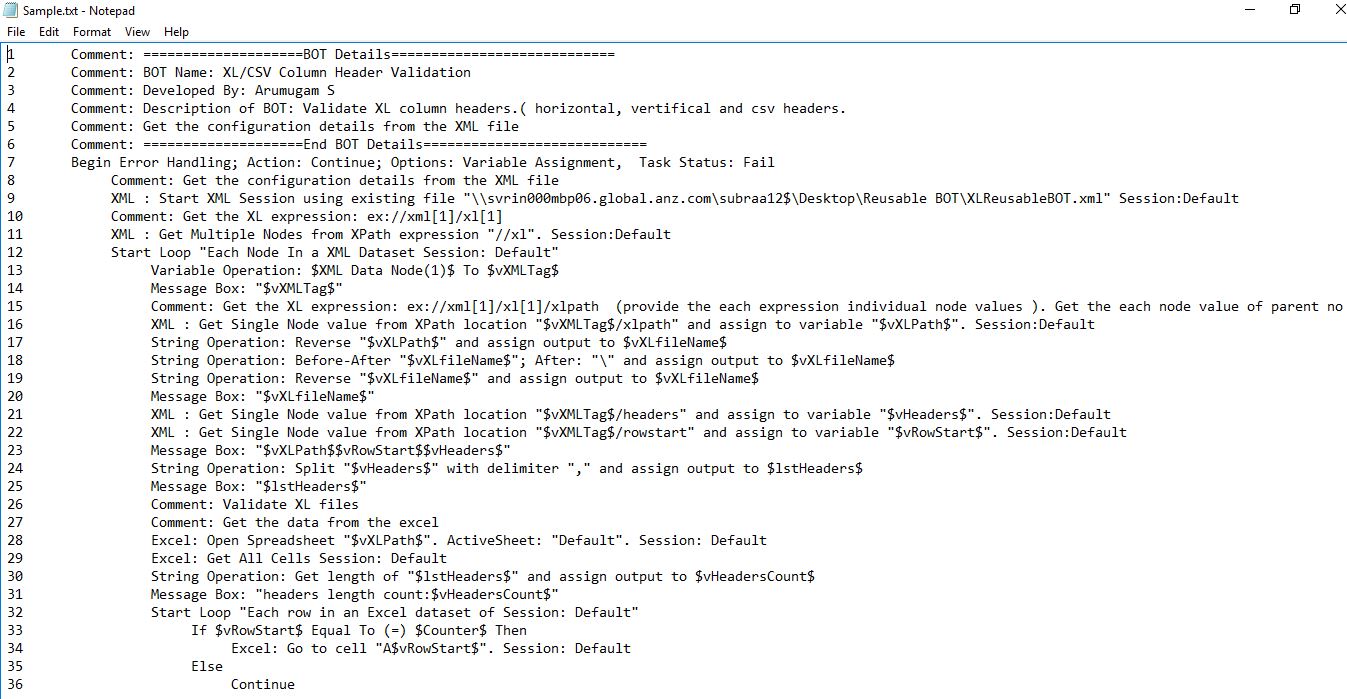Click the Notepad icon in the title bar

11,10
